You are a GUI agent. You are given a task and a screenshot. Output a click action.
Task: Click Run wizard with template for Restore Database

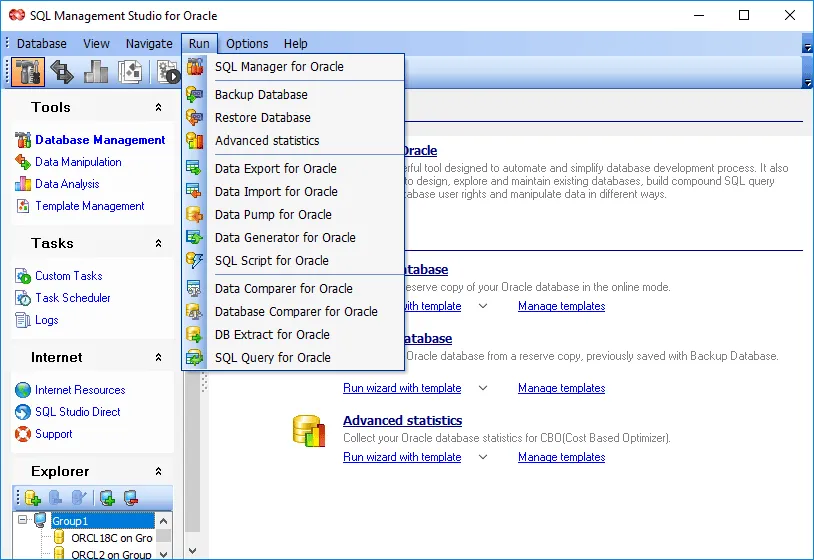pos(402,388)
